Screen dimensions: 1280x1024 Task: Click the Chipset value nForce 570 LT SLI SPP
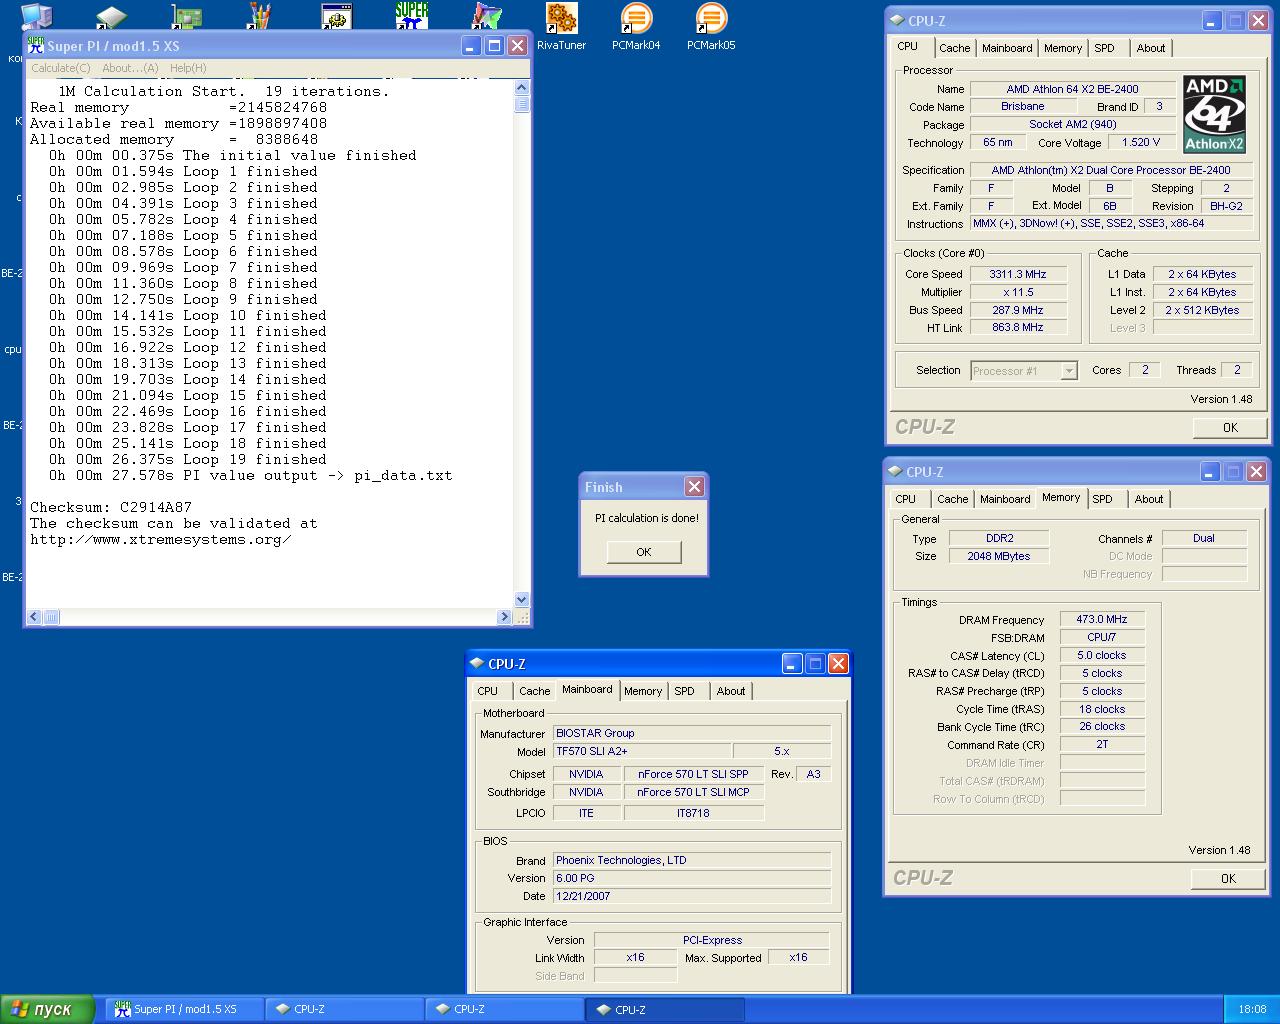[x=693, y=774]
